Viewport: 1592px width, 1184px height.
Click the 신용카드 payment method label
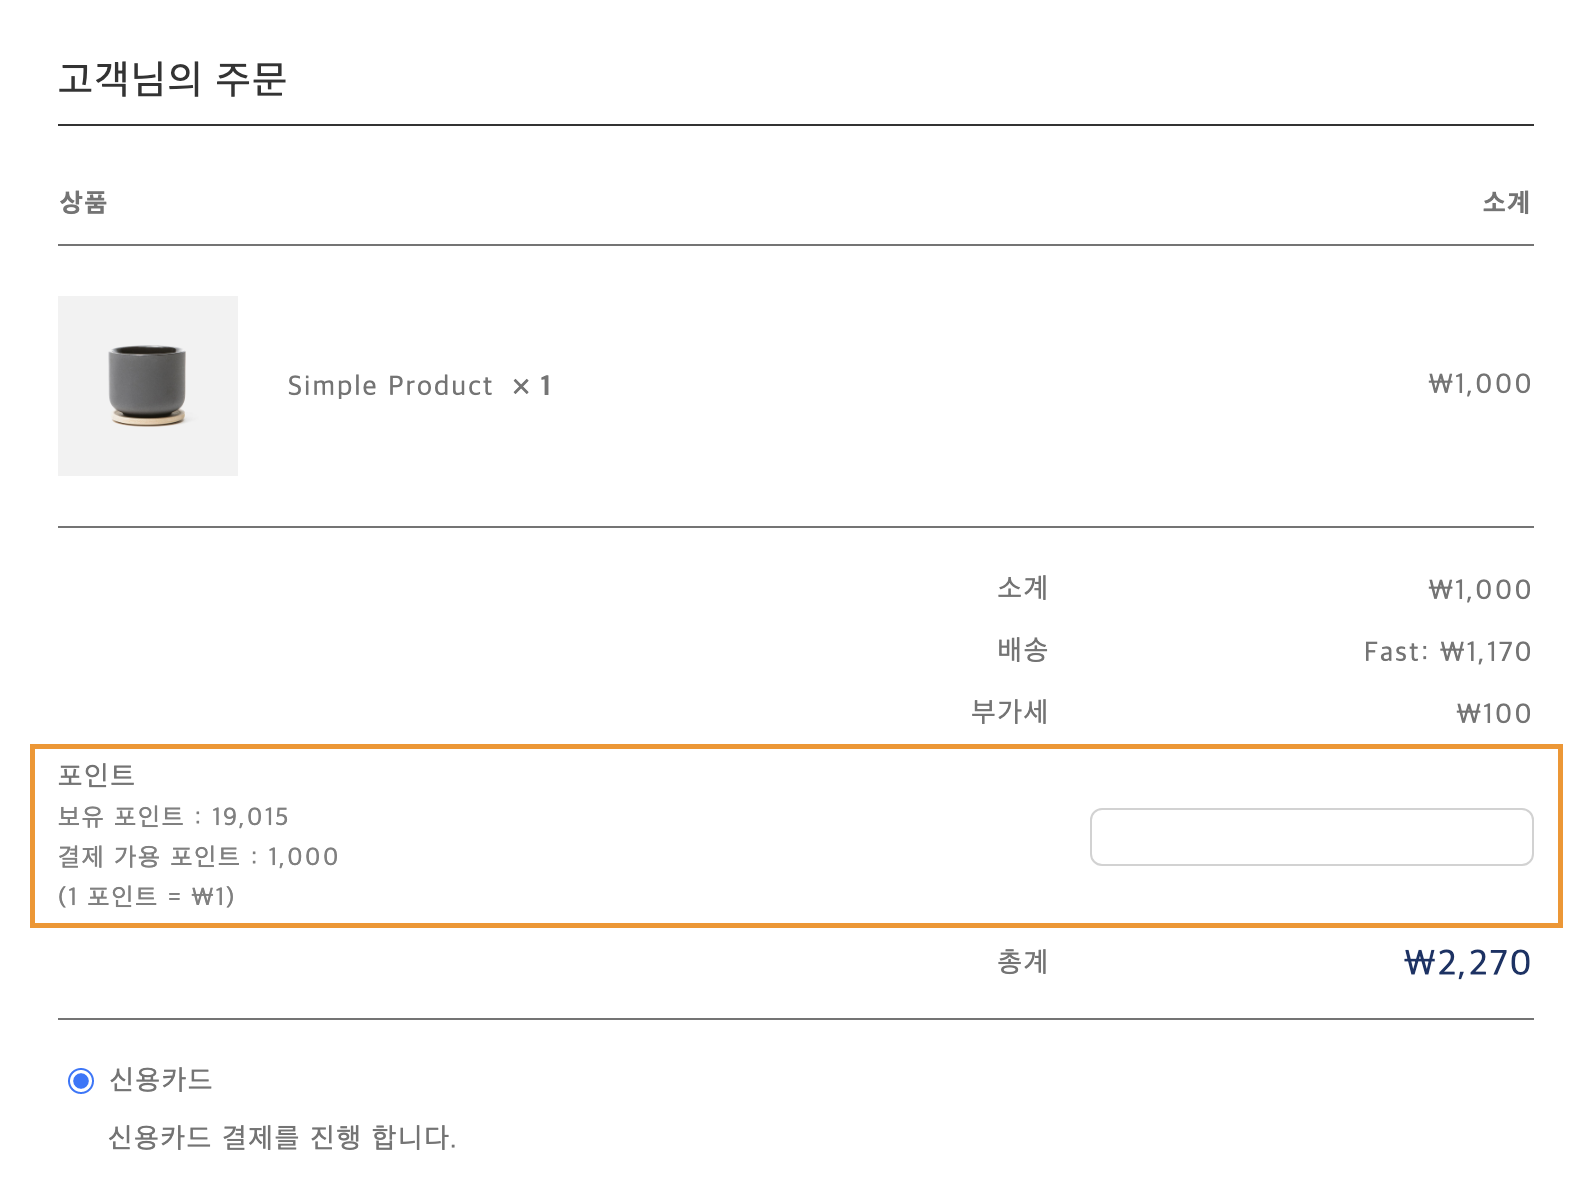pyautogui.click(x=161, y=1080)
